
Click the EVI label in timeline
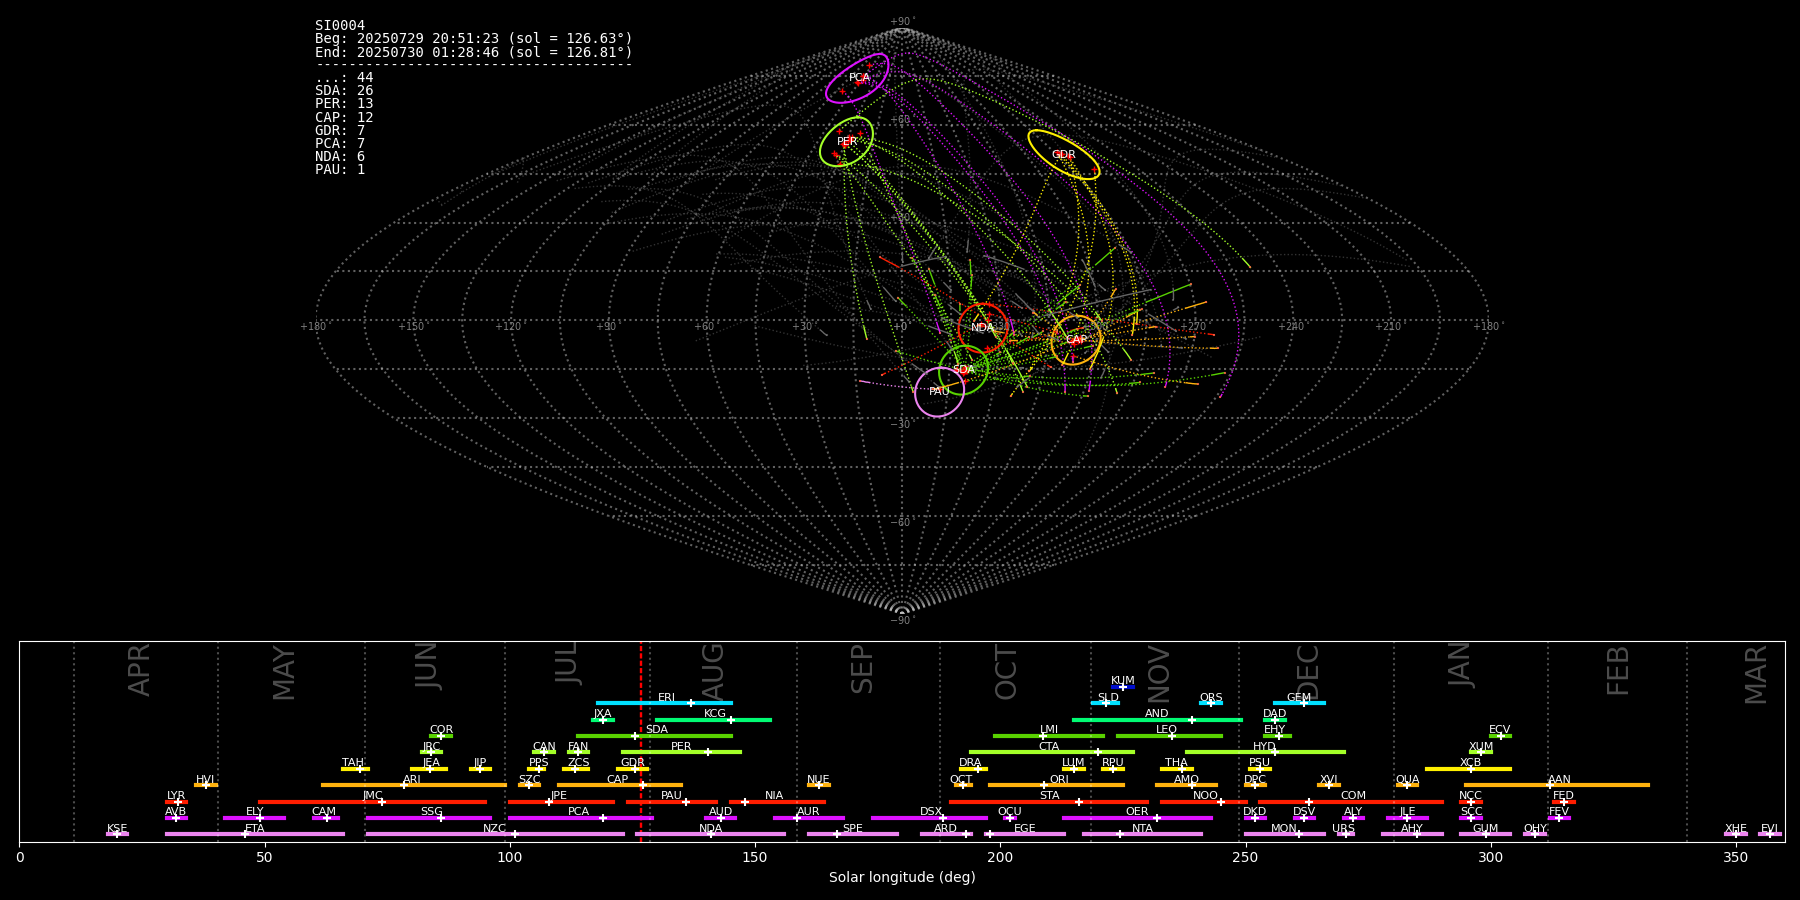click(x=1769, y=829)
